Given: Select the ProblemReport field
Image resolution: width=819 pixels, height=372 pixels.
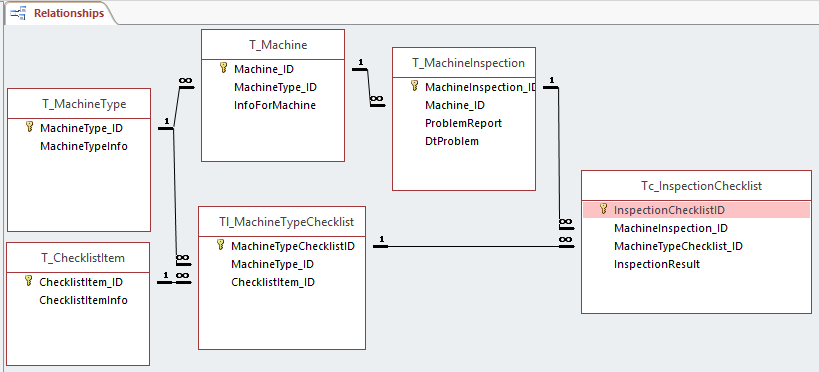Looking at the screenshot, I should pos(463,123).
